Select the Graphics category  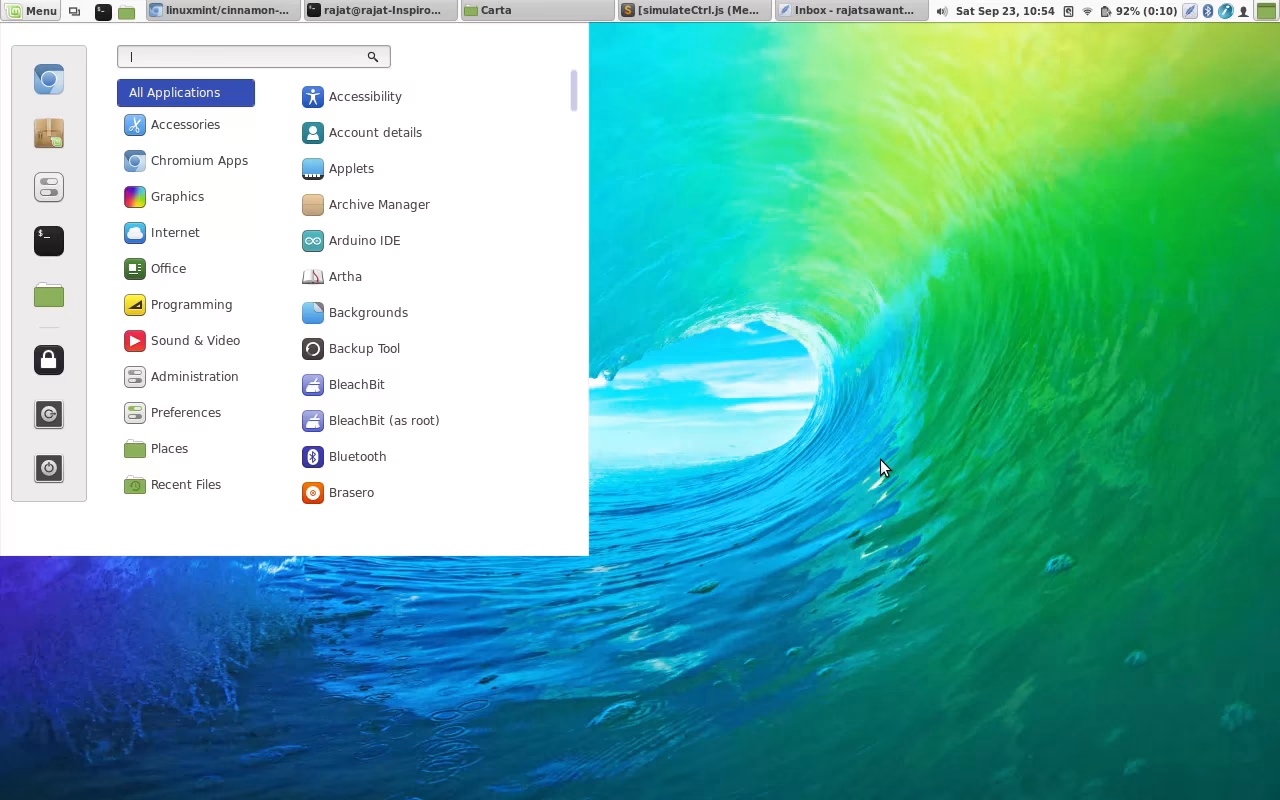point(177,196)
